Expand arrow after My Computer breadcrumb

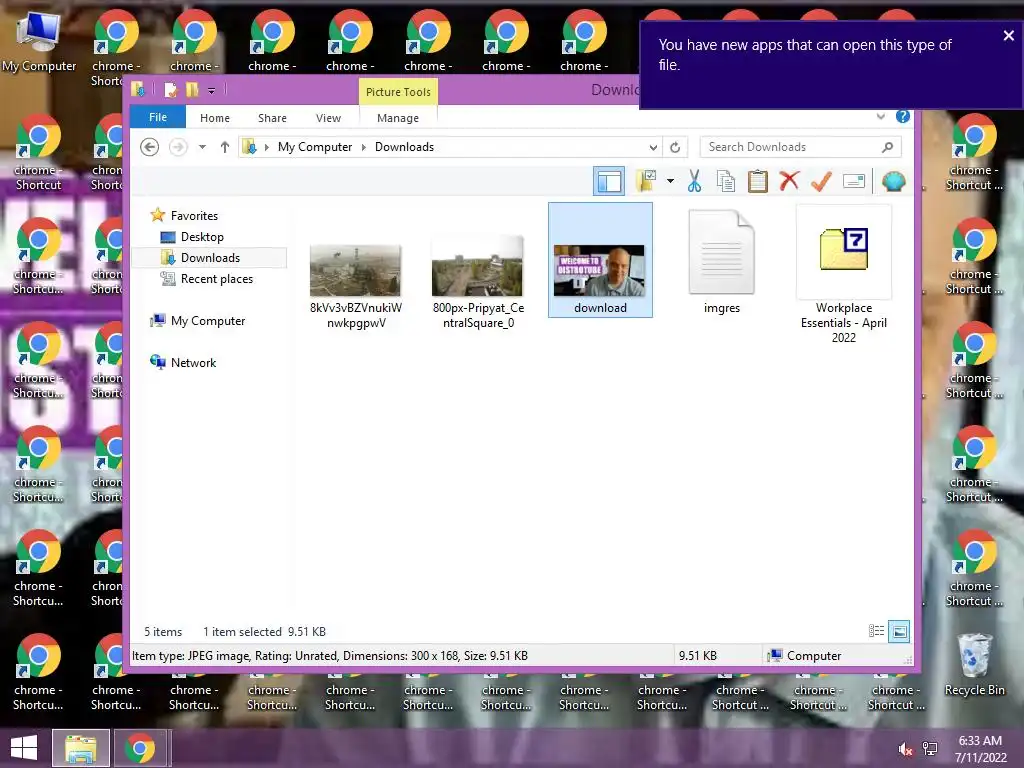point(364,148)
